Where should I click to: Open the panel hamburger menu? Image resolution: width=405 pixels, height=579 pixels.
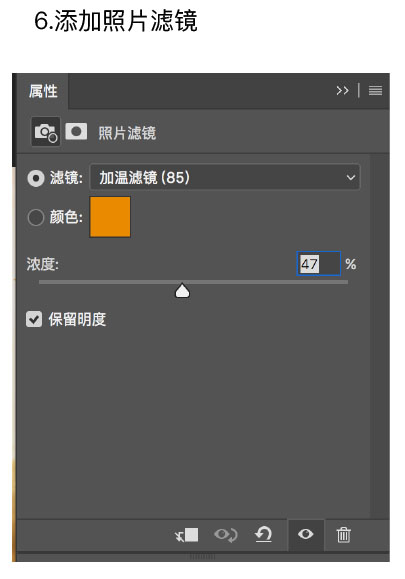coord(375,90)
